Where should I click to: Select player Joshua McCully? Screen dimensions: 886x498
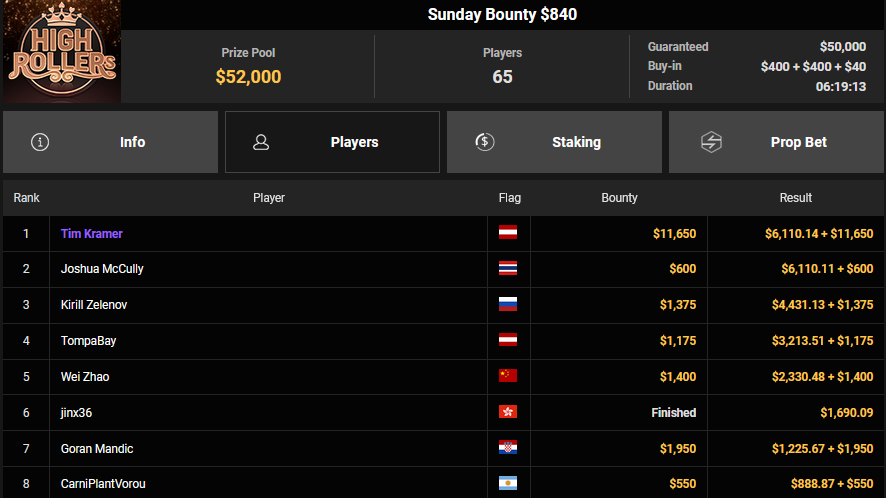(102, 269)
